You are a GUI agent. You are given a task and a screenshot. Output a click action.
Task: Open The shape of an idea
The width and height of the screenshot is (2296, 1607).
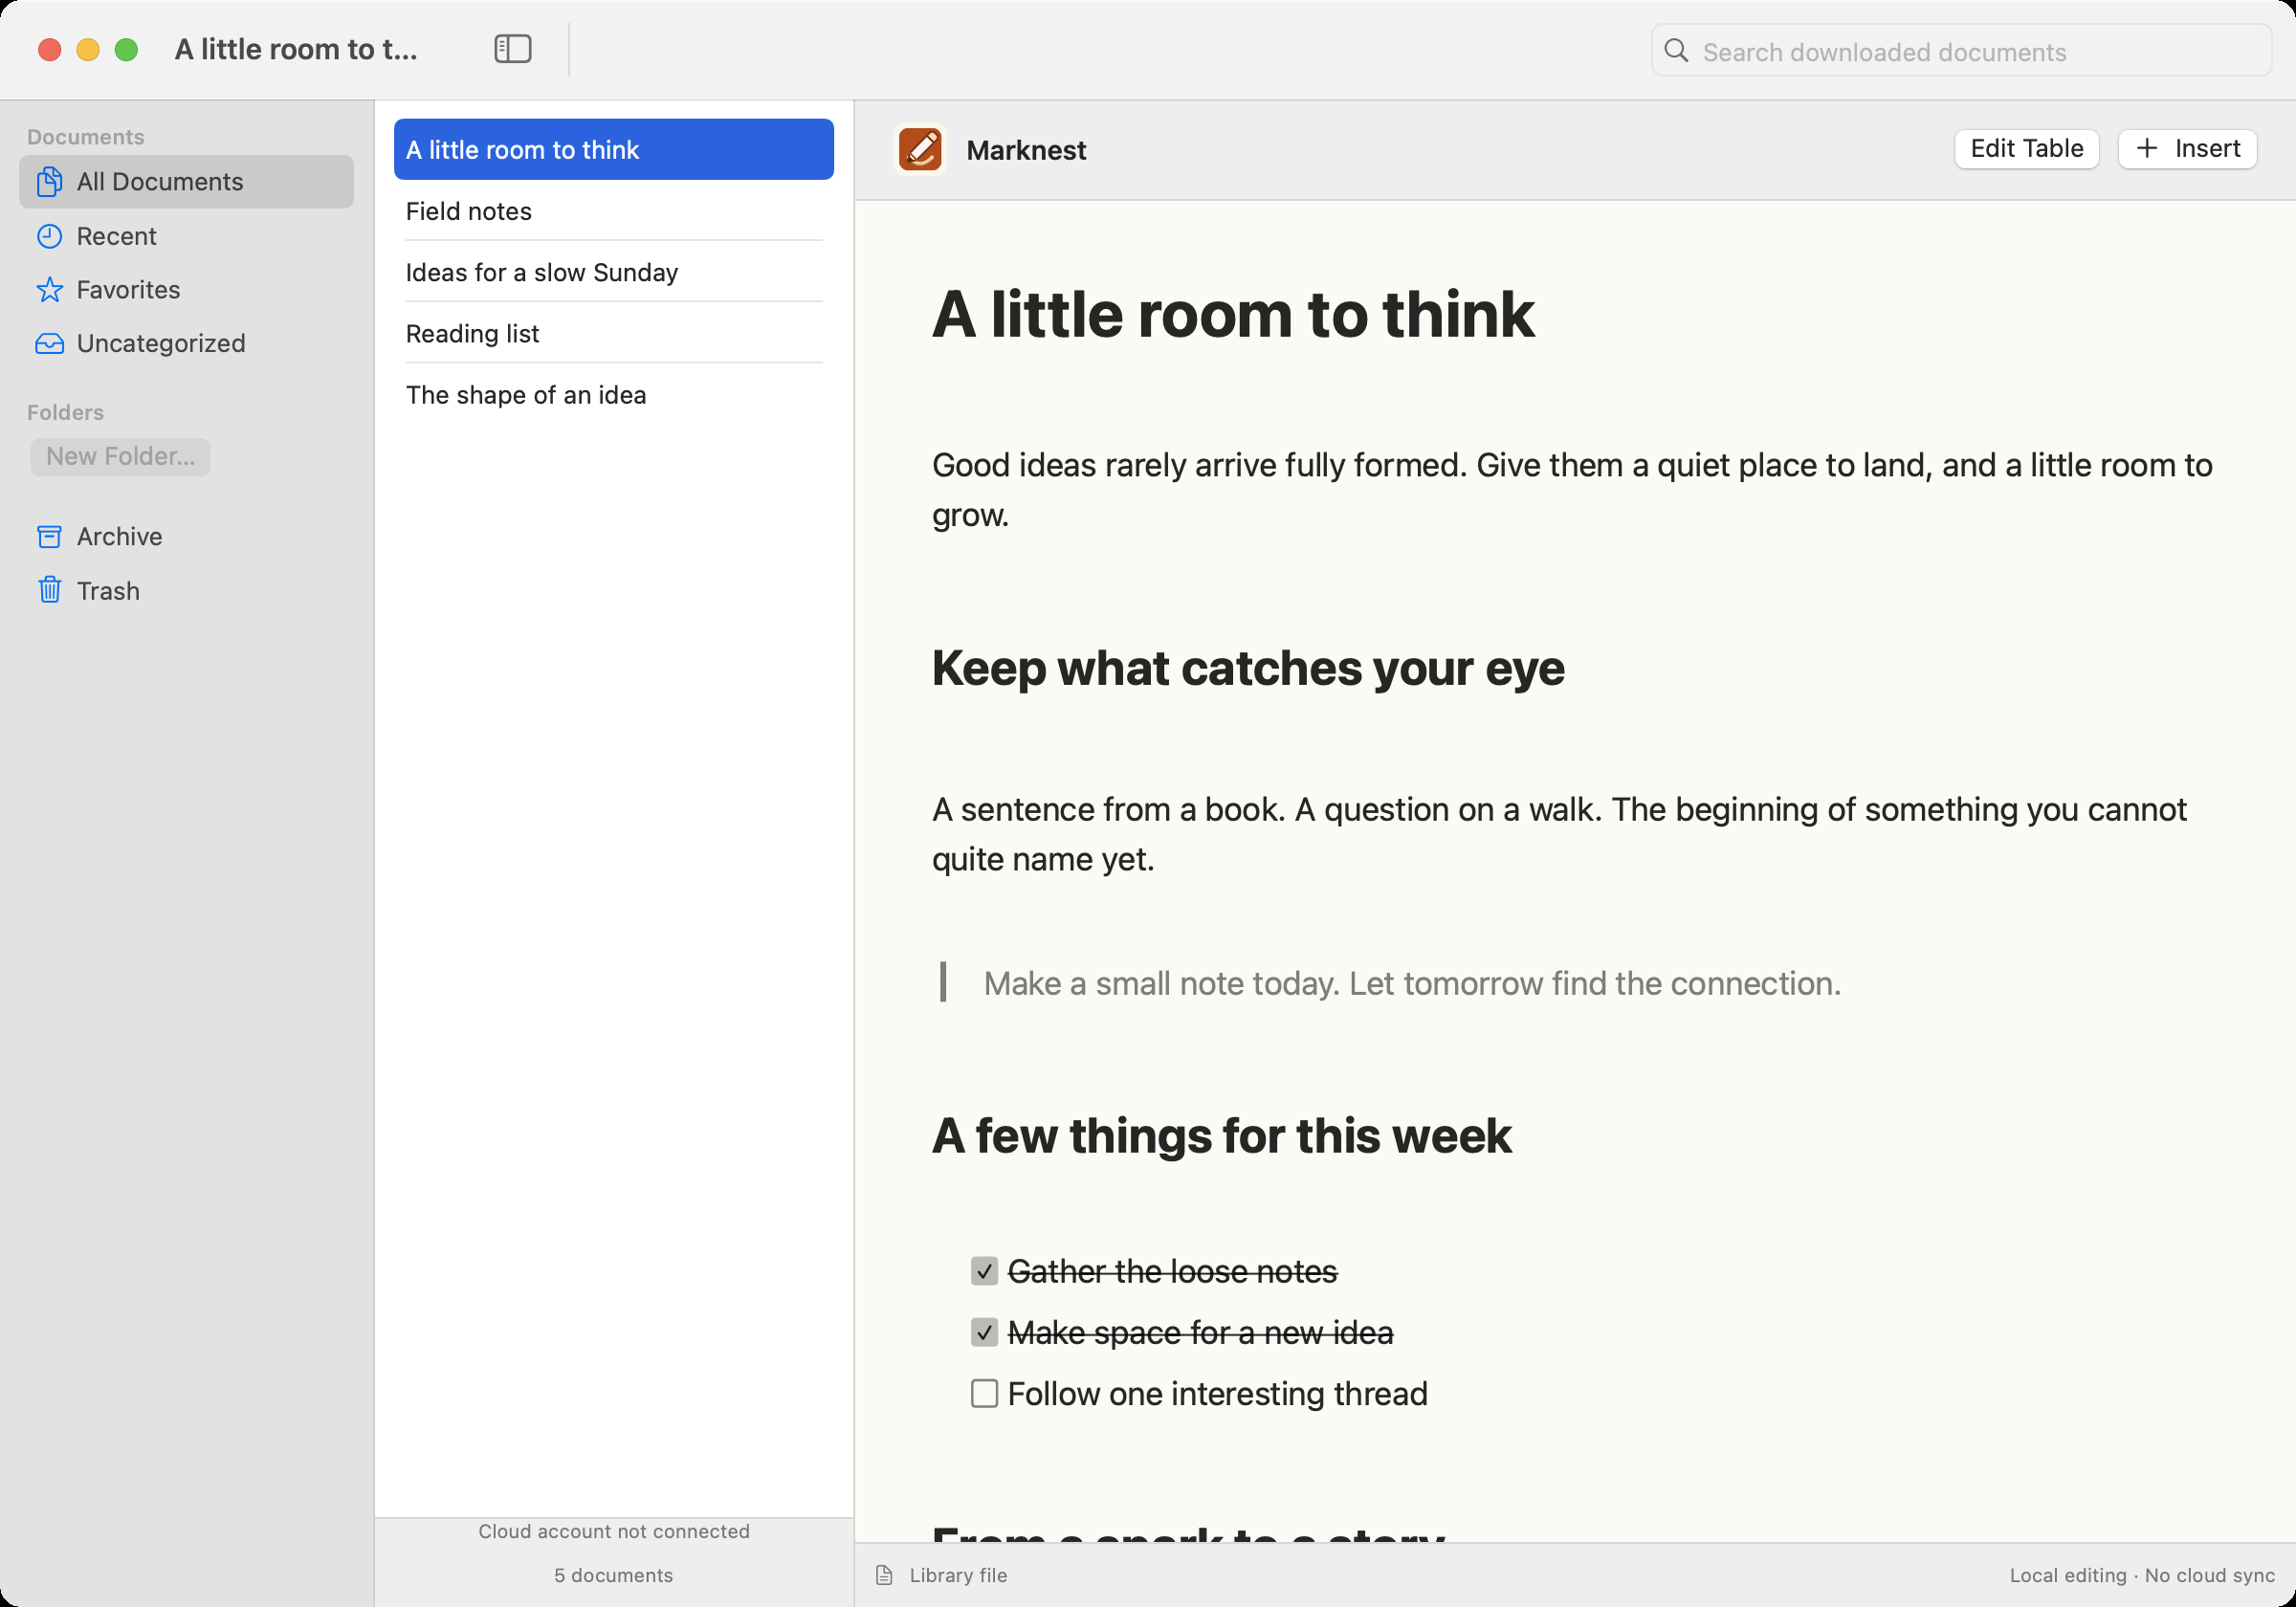[x=613, y=395]
